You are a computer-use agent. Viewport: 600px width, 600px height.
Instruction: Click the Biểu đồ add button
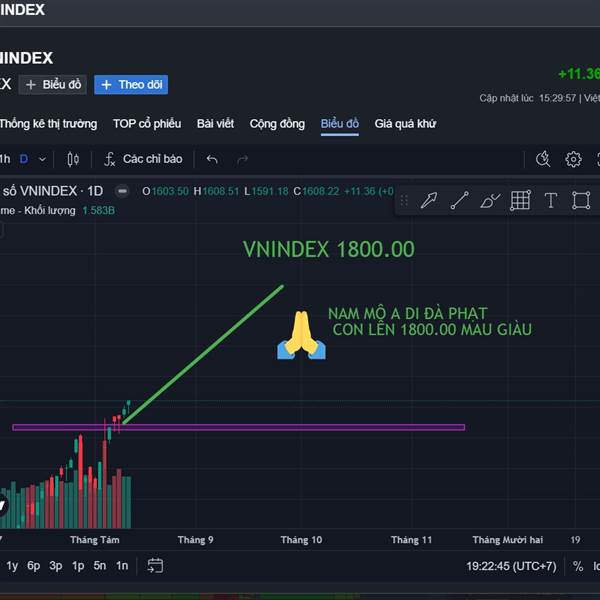point(53,85)
